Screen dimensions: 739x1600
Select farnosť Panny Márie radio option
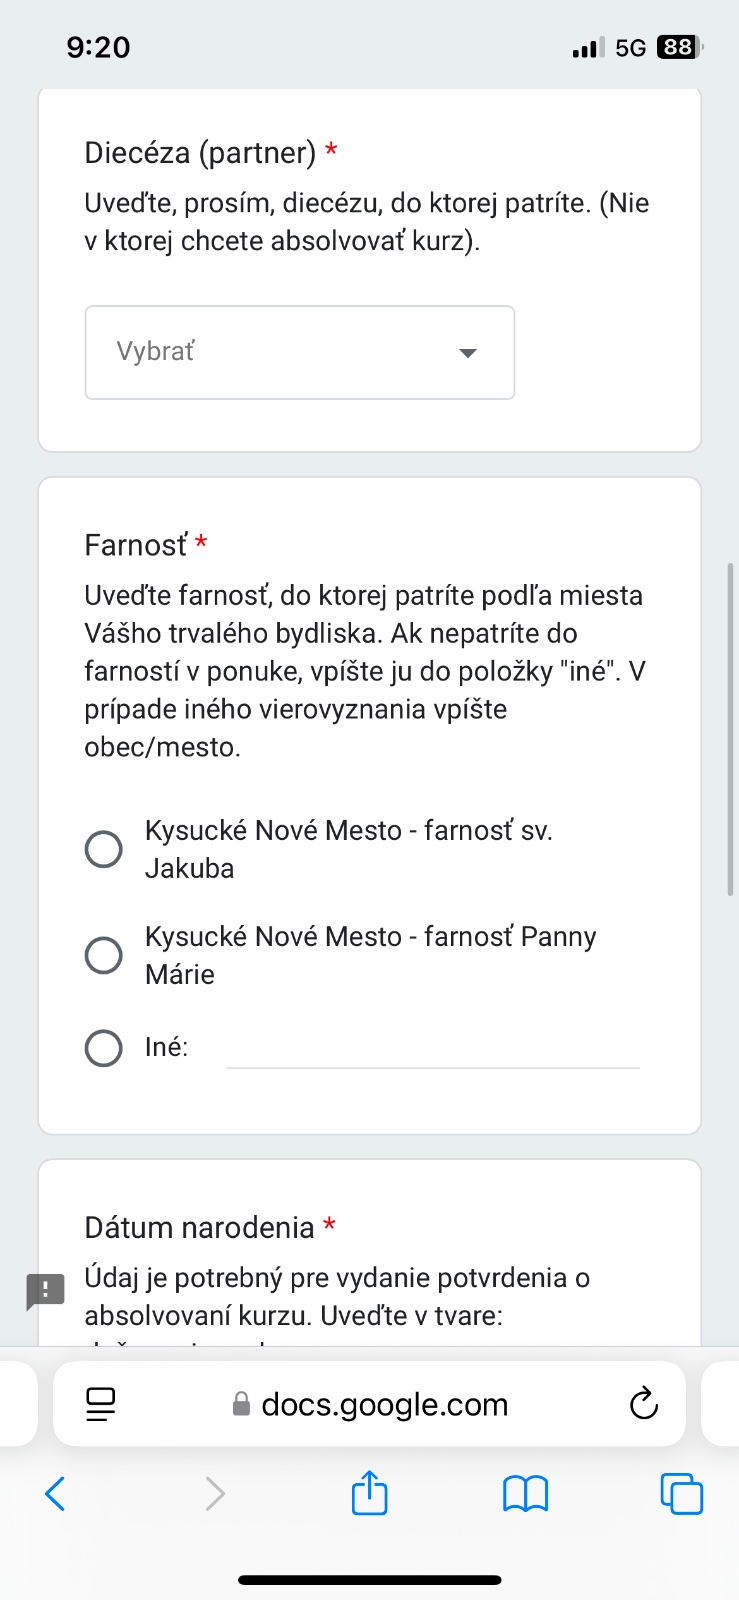click(x=104, y=955)
